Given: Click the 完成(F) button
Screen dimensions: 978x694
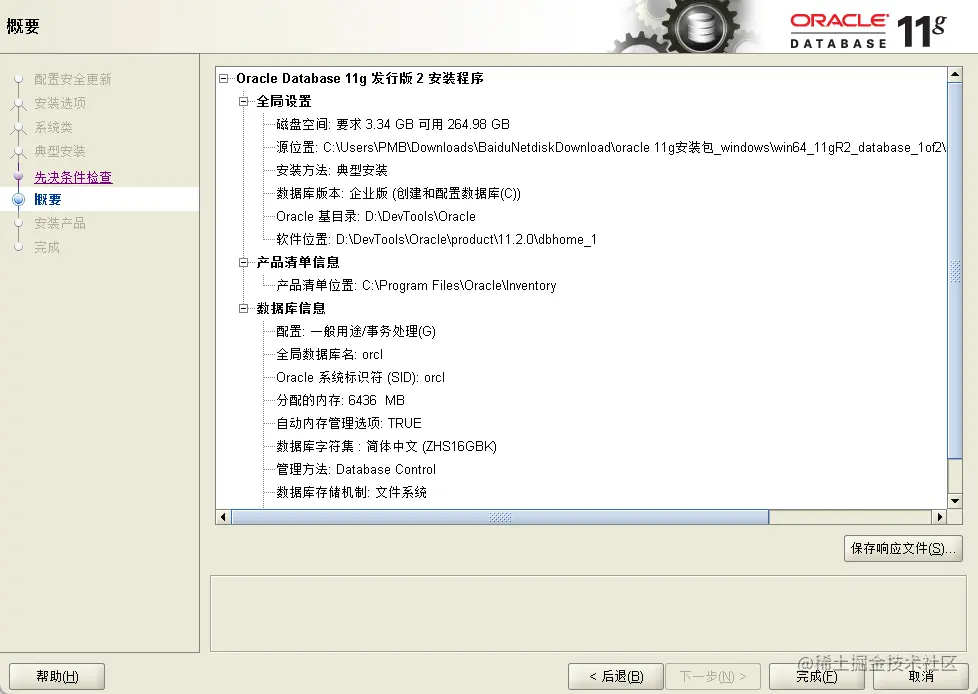Looking at the screenshot, I should 816,677.
